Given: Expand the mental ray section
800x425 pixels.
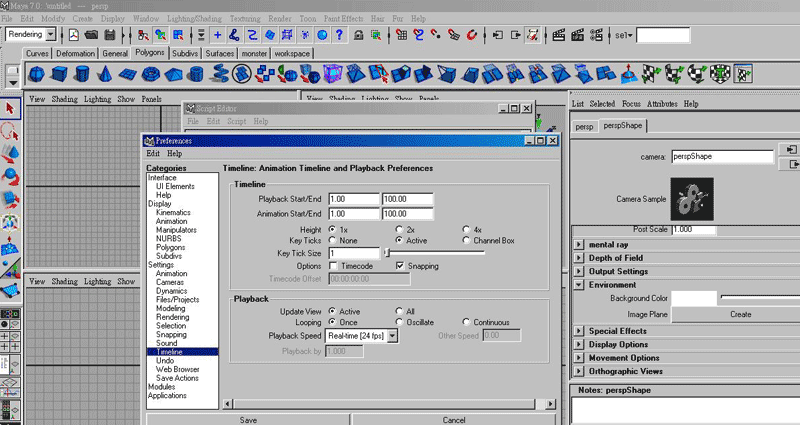Looking at the screenshot, I should coord(579,244).
